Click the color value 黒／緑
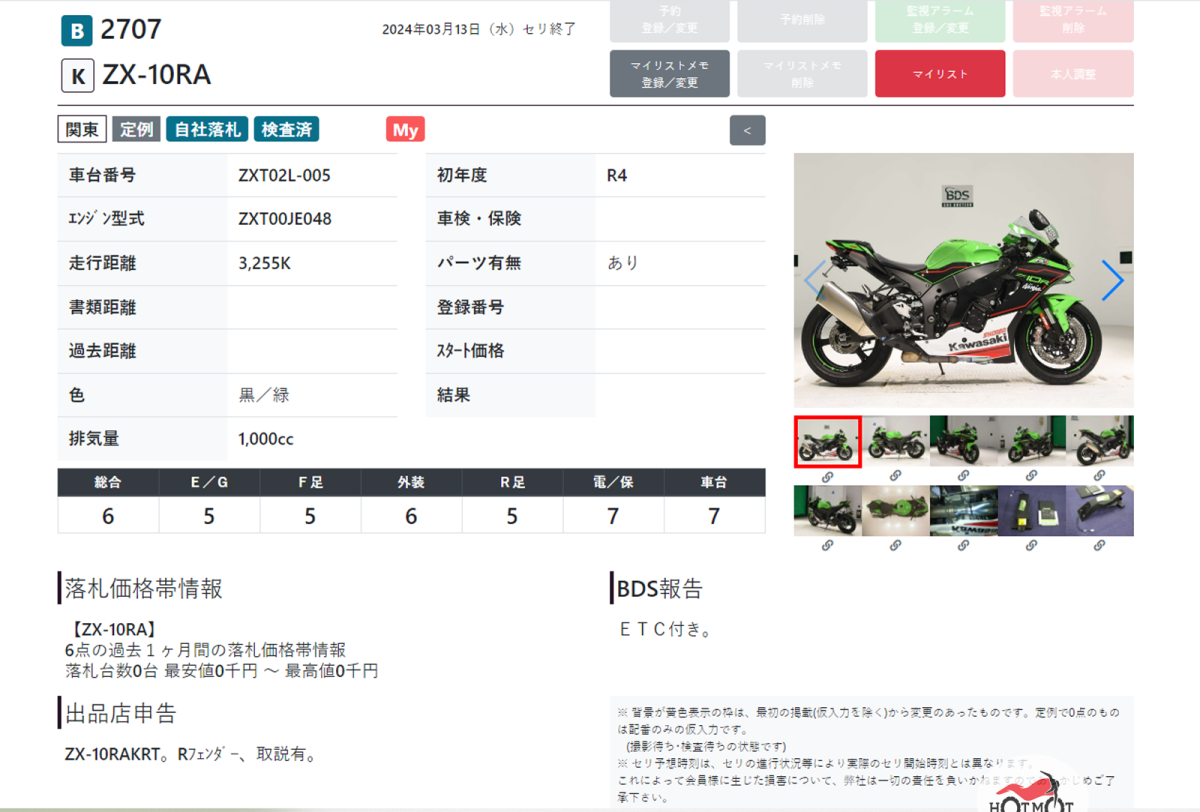The height and width of the screenshot is (812, 1200). (264, 395)
